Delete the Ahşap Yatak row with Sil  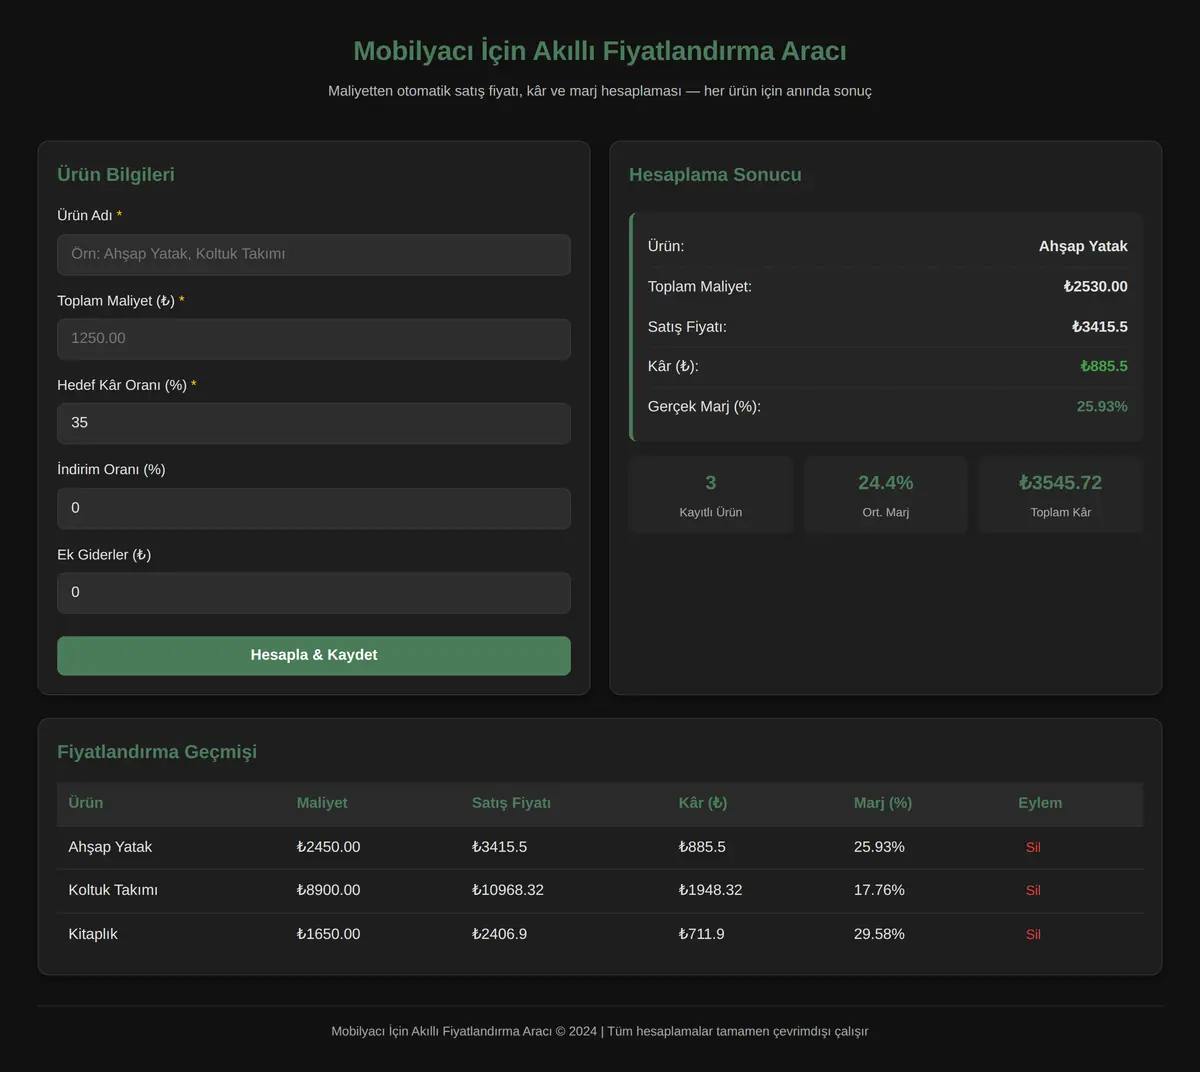1033,847
